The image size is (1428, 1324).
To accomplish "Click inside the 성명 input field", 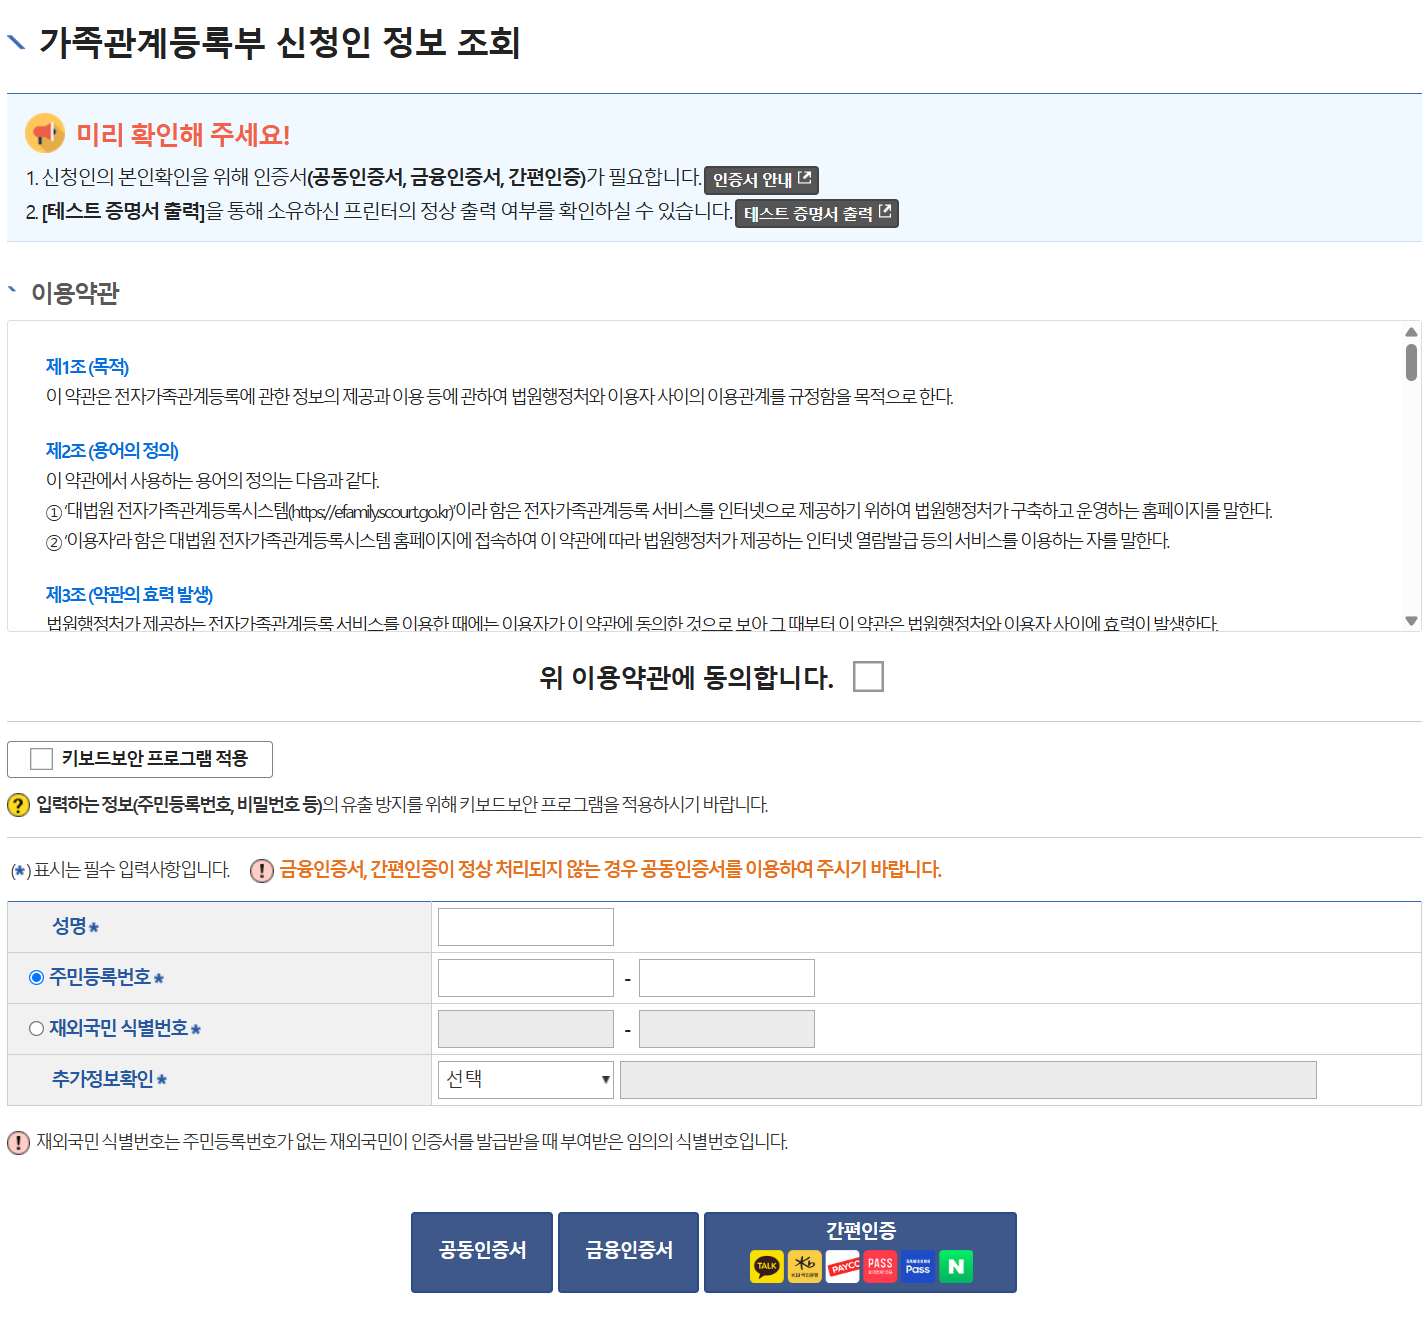I will (524, 926).
